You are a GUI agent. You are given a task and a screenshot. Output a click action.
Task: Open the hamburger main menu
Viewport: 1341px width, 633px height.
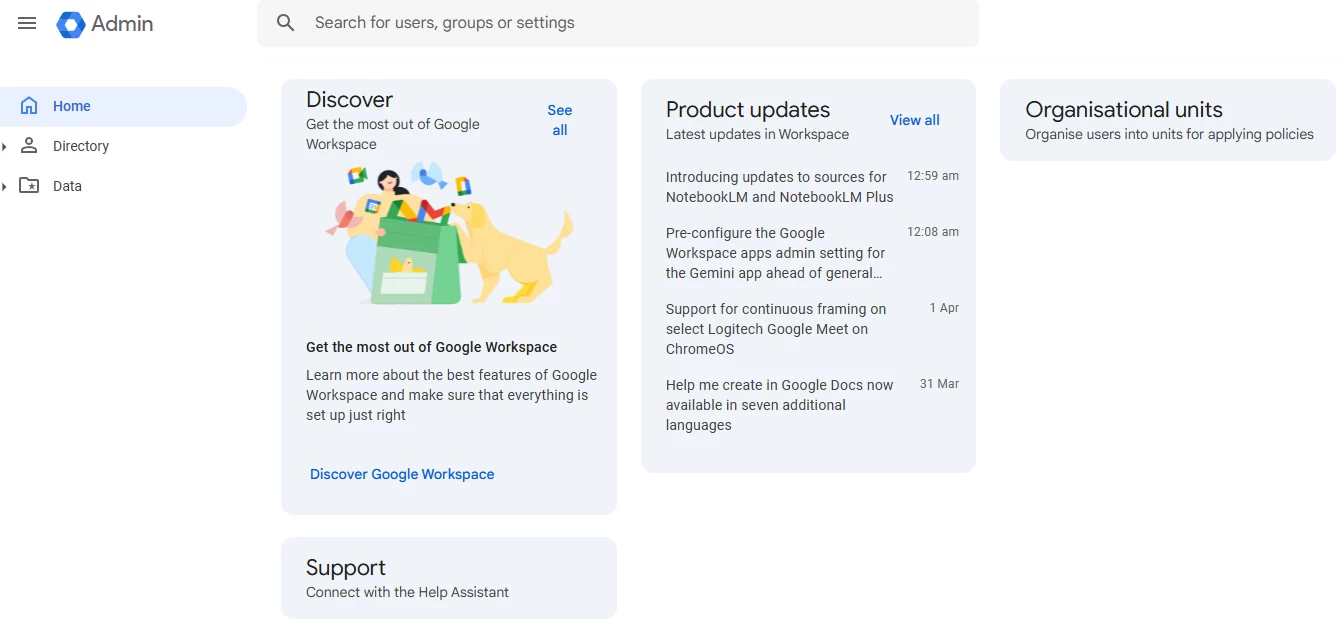coord(27,23)
